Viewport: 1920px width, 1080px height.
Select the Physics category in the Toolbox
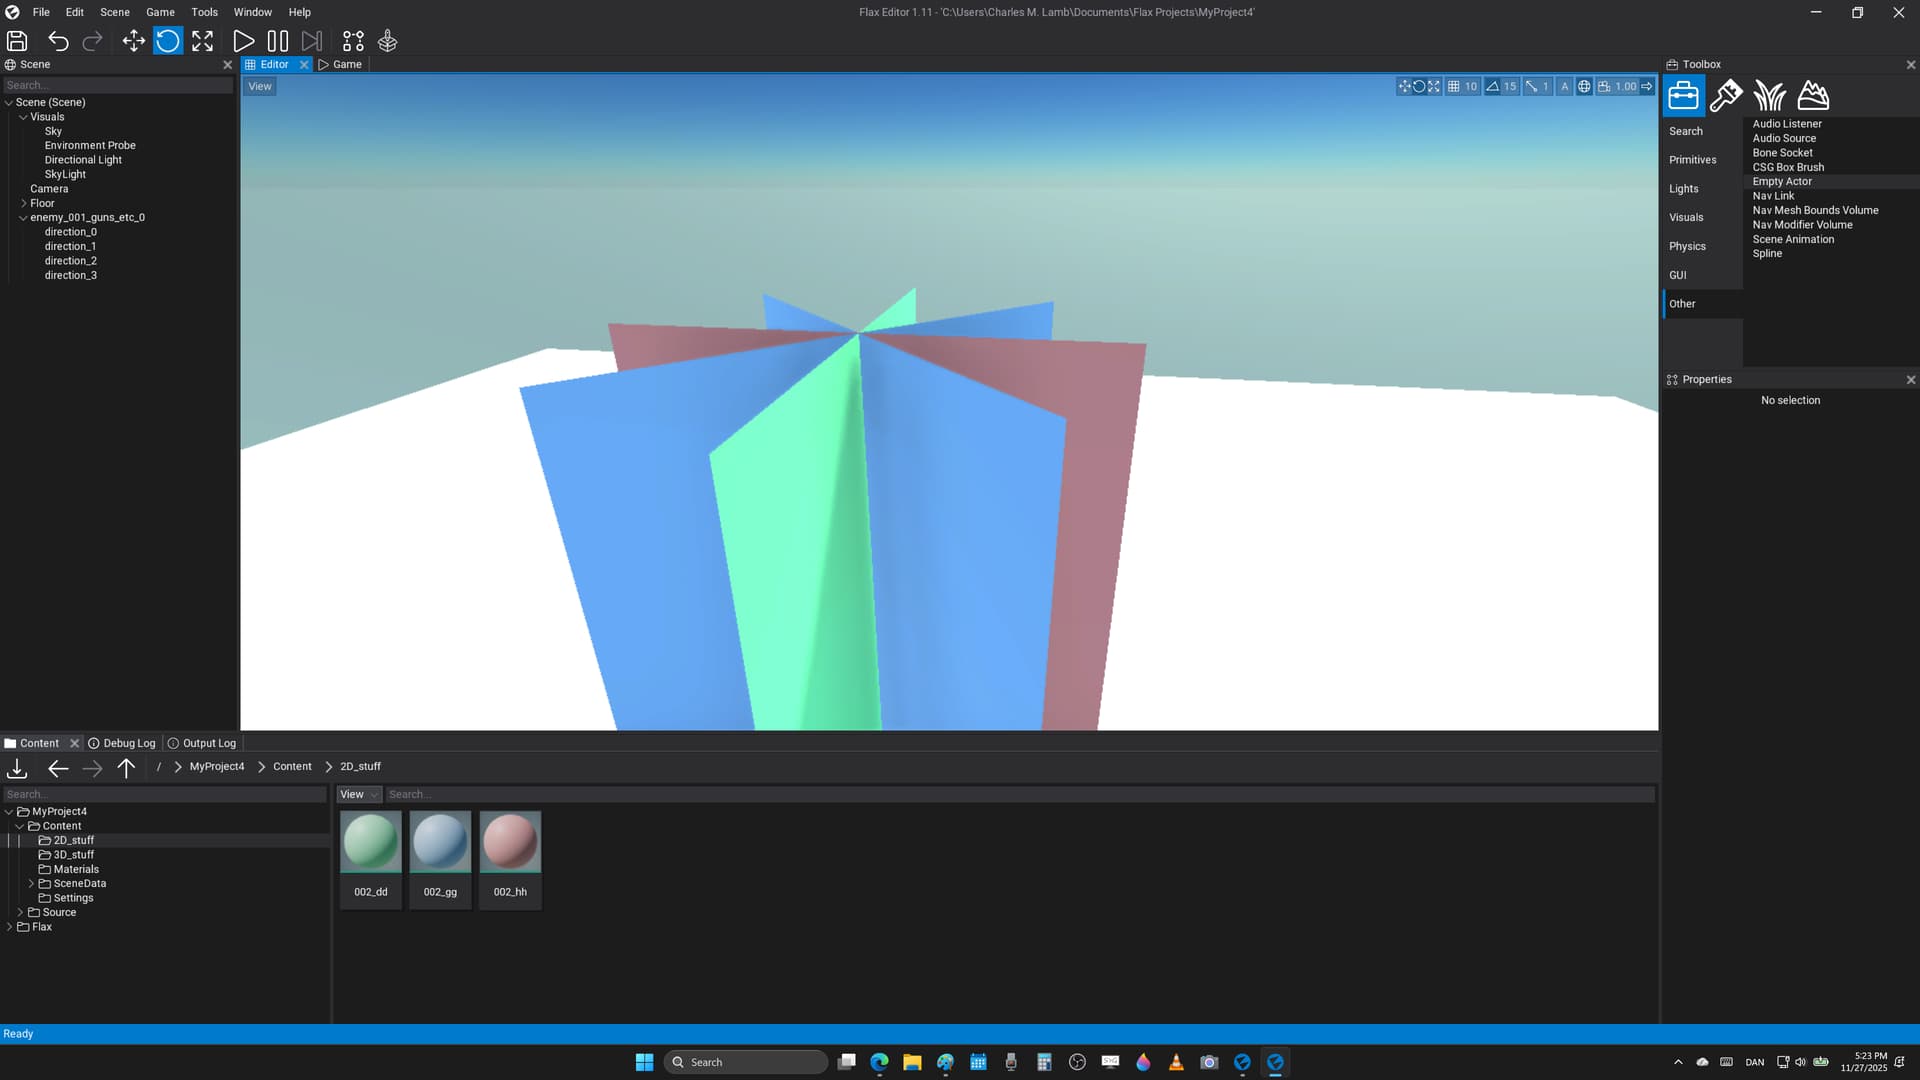[x=1687, y=246]
